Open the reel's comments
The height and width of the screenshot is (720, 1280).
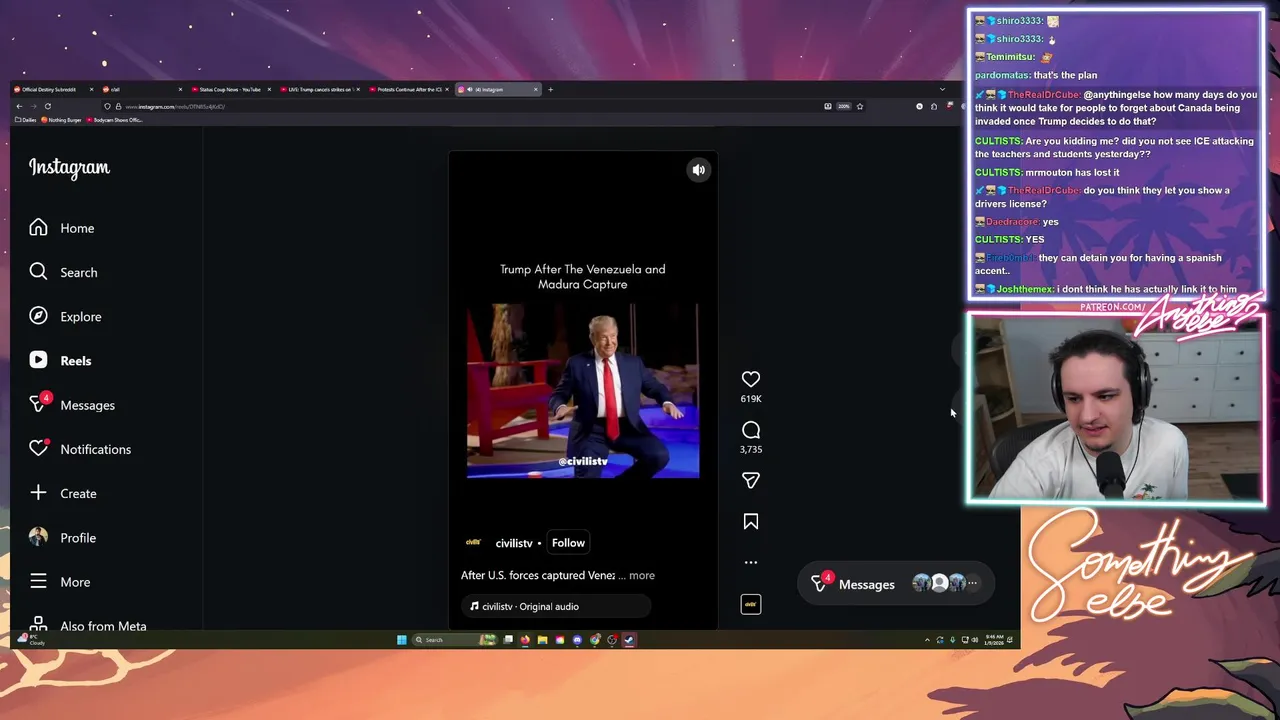(x=751, y=430)
